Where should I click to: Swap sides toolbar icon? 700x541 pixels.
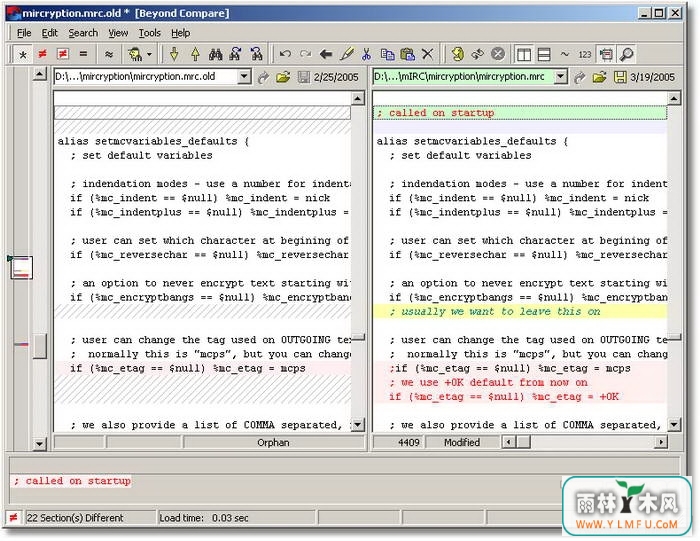(x=478, y=54)
